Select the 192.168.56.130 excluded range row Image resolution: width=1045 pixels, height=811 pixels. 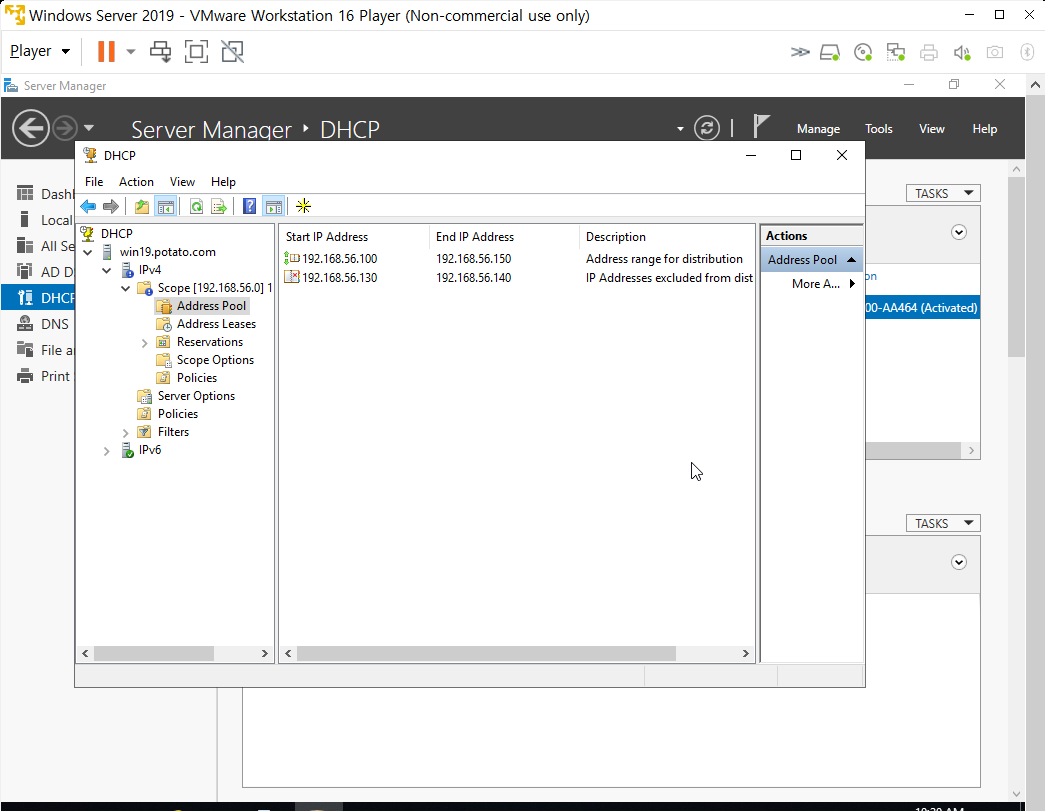(x=518, y=278)
